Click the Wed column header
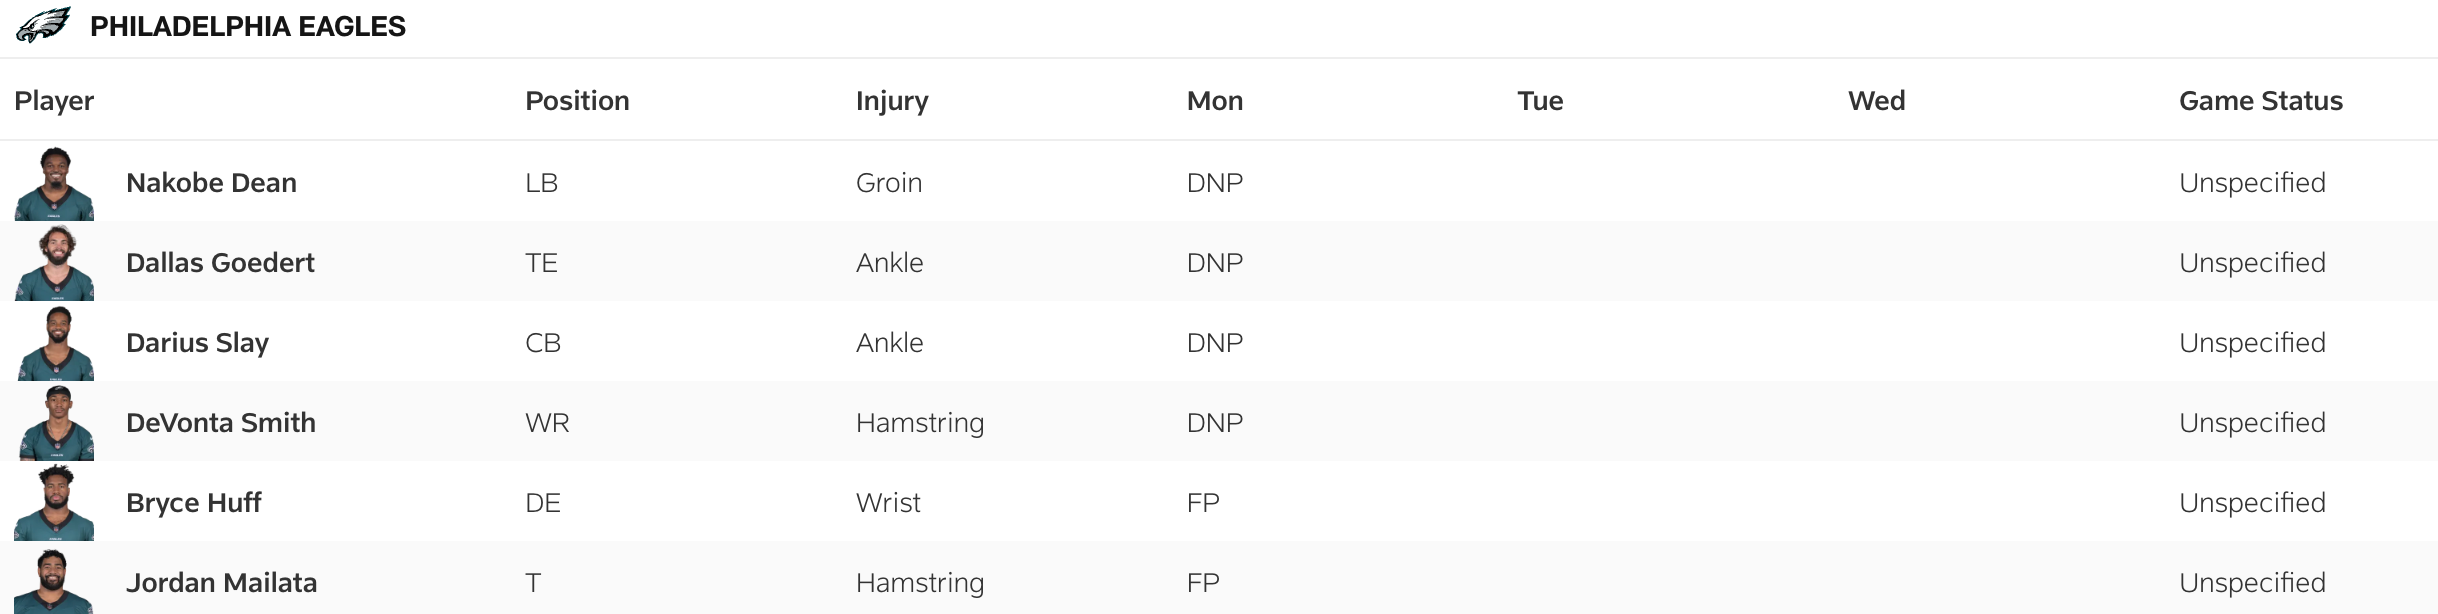Screen dimensions: 2438x614 click(x=1876, y=101)
